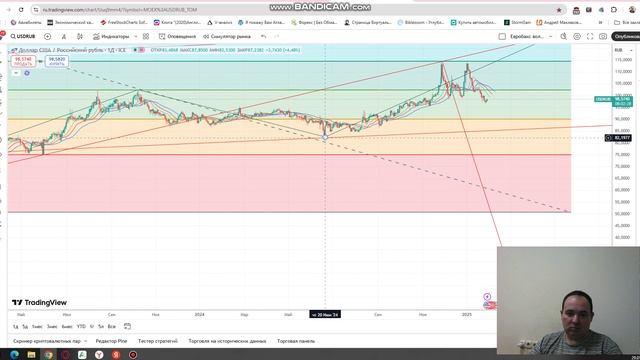This screenshot has height=360, width=640.
Task: Open the browser profile avatar
Action: 632,10
